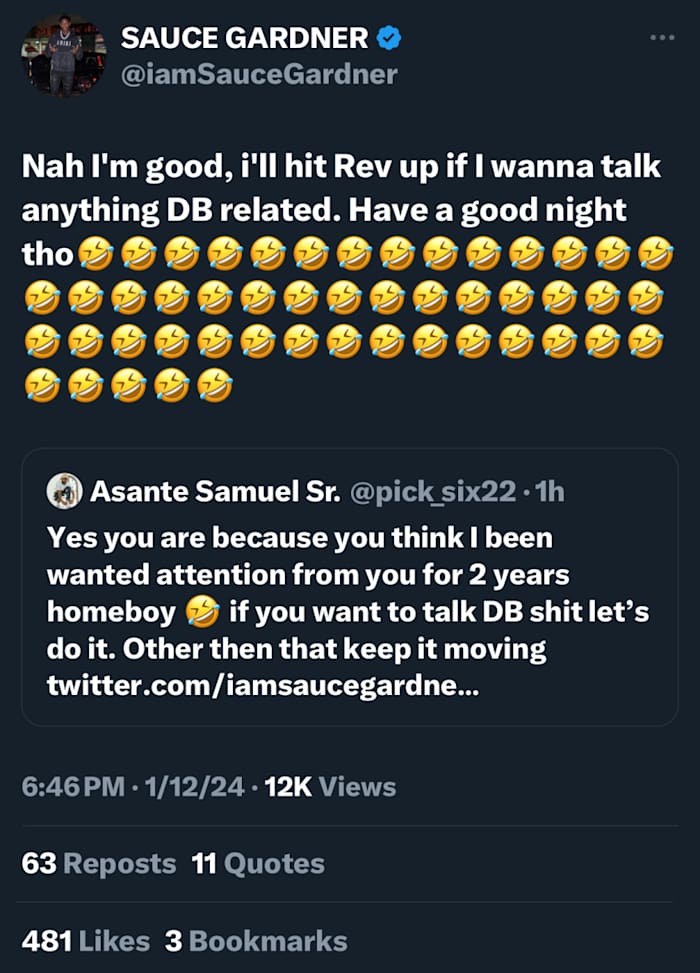Open Sauce Gardner's profile picture
The image size is (700, 973).
63,56
